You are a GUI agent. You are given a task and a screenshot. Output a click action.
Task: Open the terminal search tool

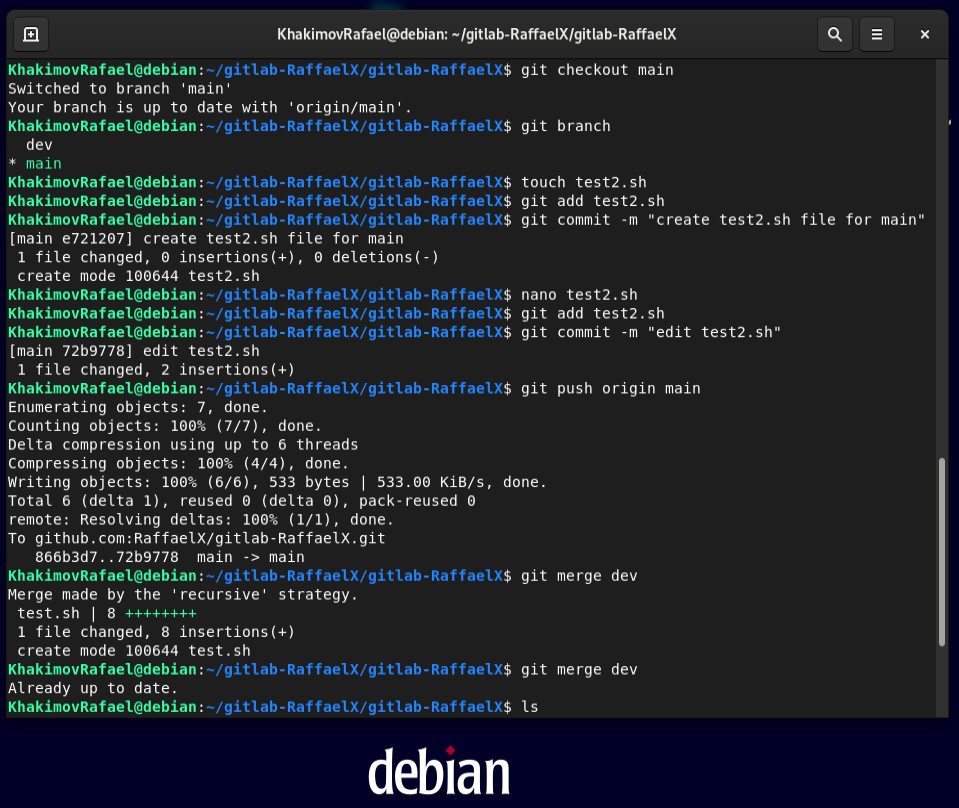[x=835, y=35]
